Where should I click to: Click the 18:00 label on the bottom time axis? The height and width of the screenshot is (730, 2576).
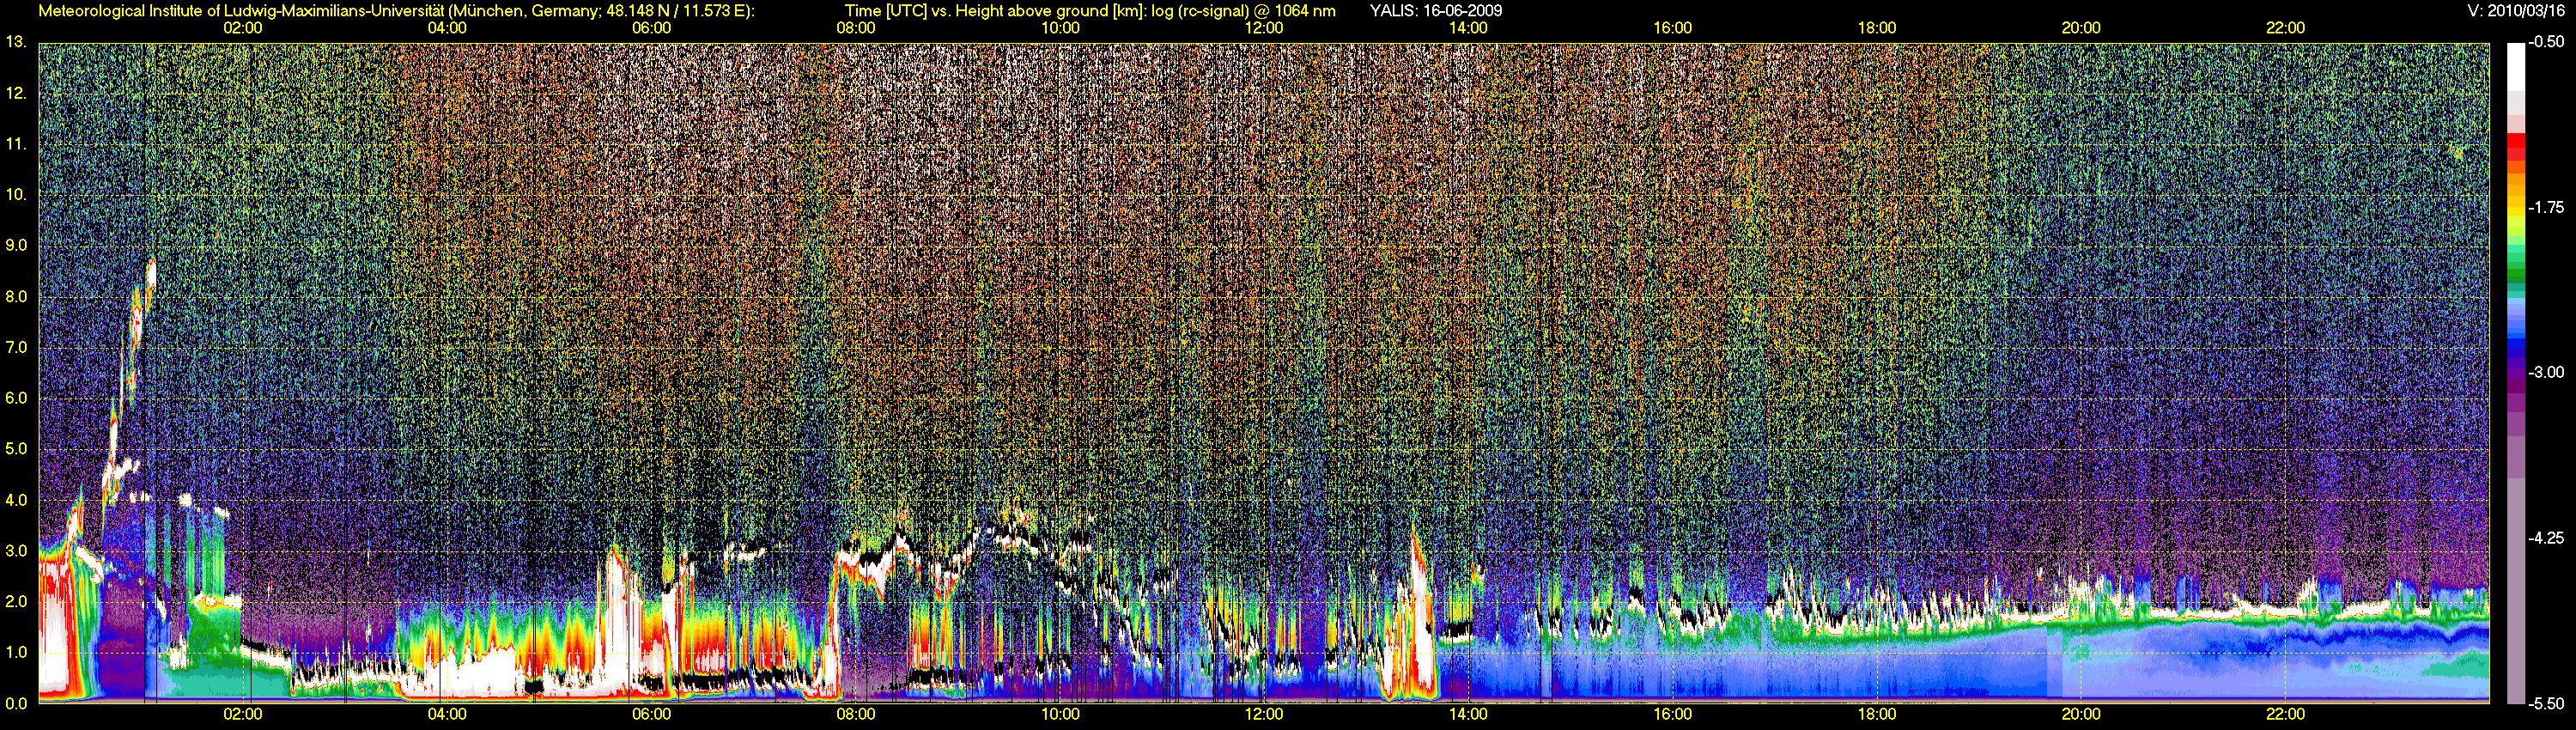pyautogui.click(x=1877, y=714)
